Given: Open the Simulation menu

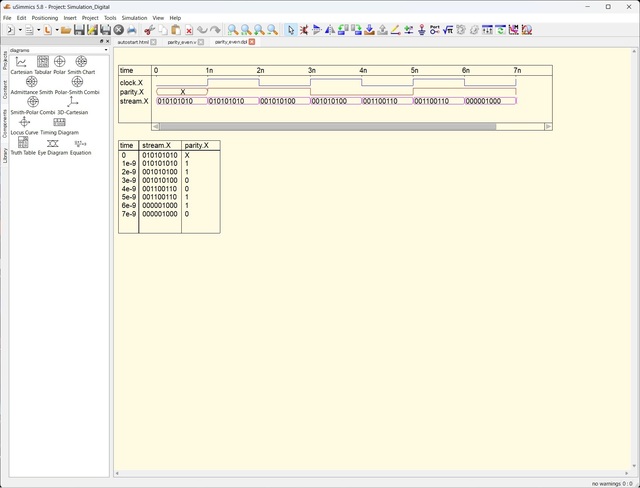Looking at the screenshot, I should click(x=134, y=18).
